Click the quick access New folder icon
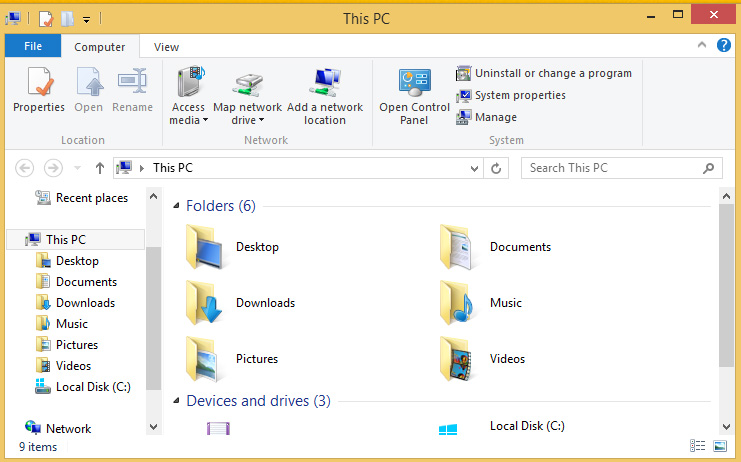 tap(68, 19)
